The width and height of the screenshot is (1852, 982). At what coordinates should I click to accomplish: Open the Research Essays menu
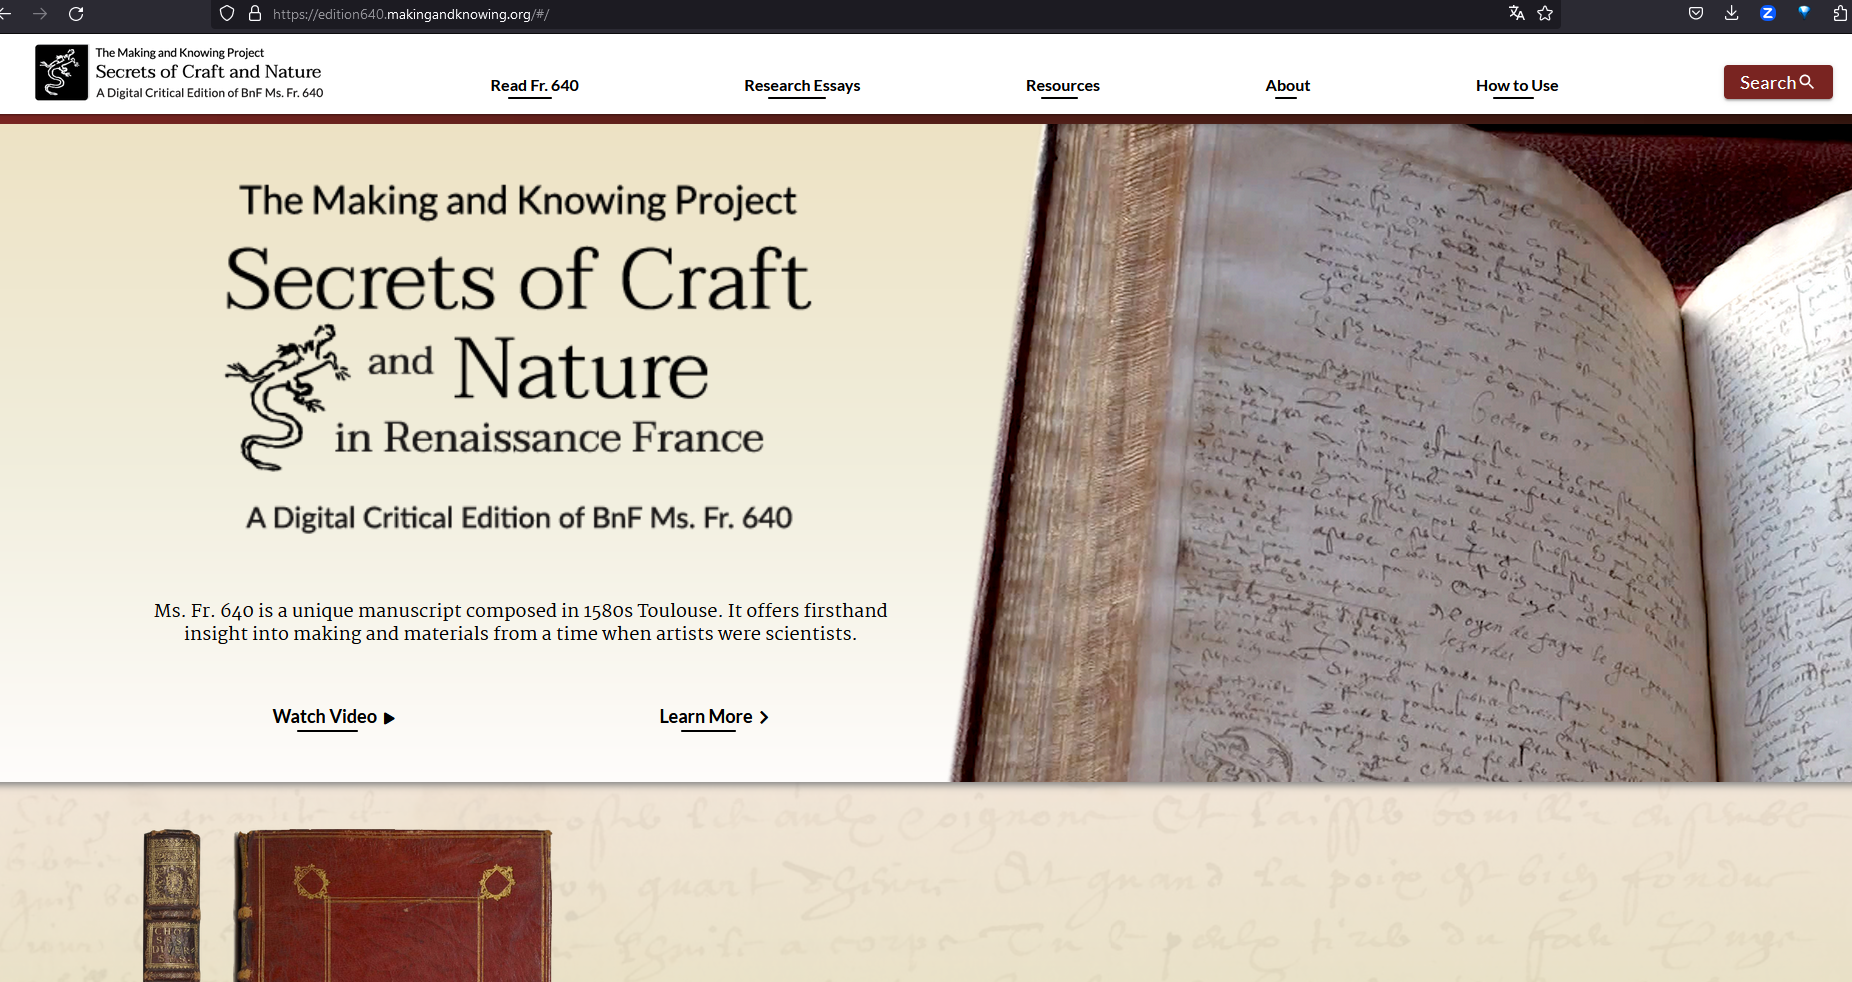click(x=802, y=86)
